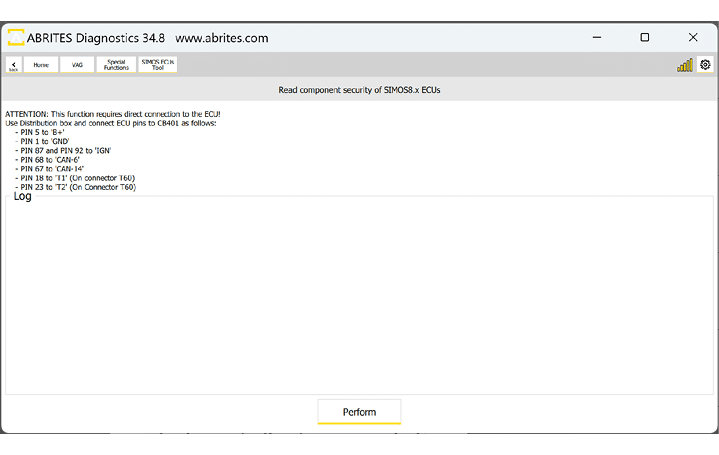Open Special Functions breadcrumb
This screenshot has width=719, height=455.
pyautogui.click(x=116, y=65)
